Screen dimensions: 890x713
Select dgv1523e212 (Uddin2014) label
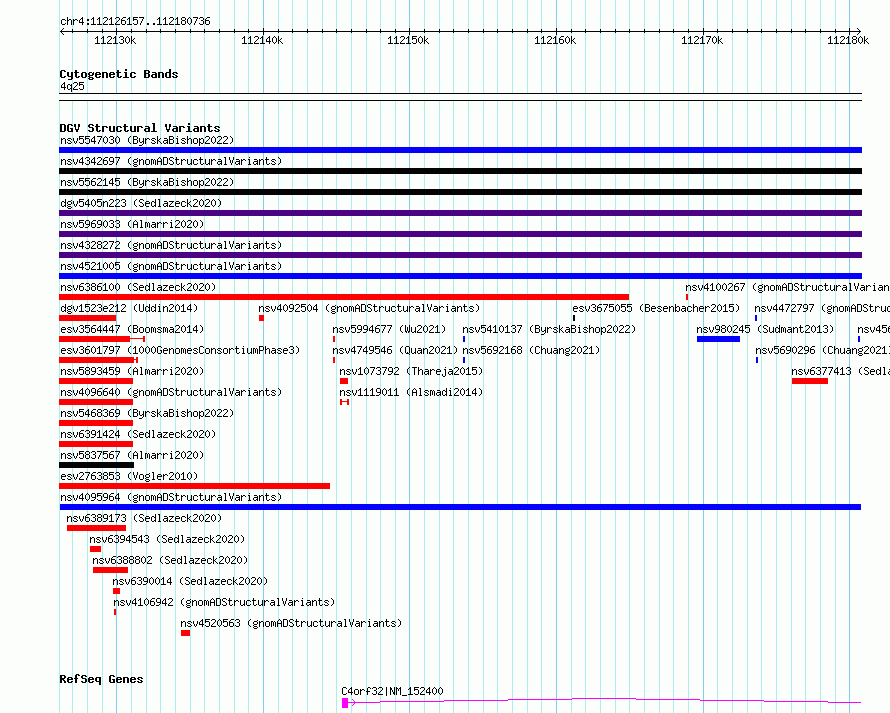click(x=129, y=308)
